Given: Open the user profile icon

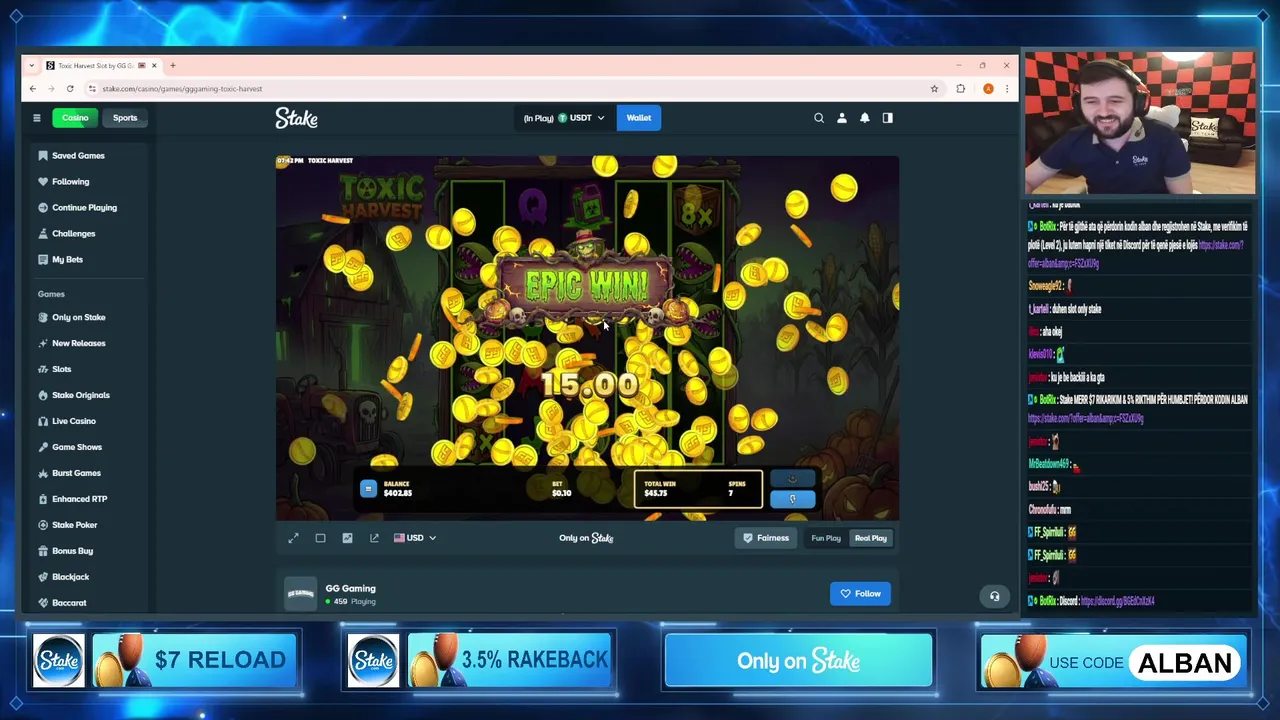Looking at the screenshot, I should [842, 118].
